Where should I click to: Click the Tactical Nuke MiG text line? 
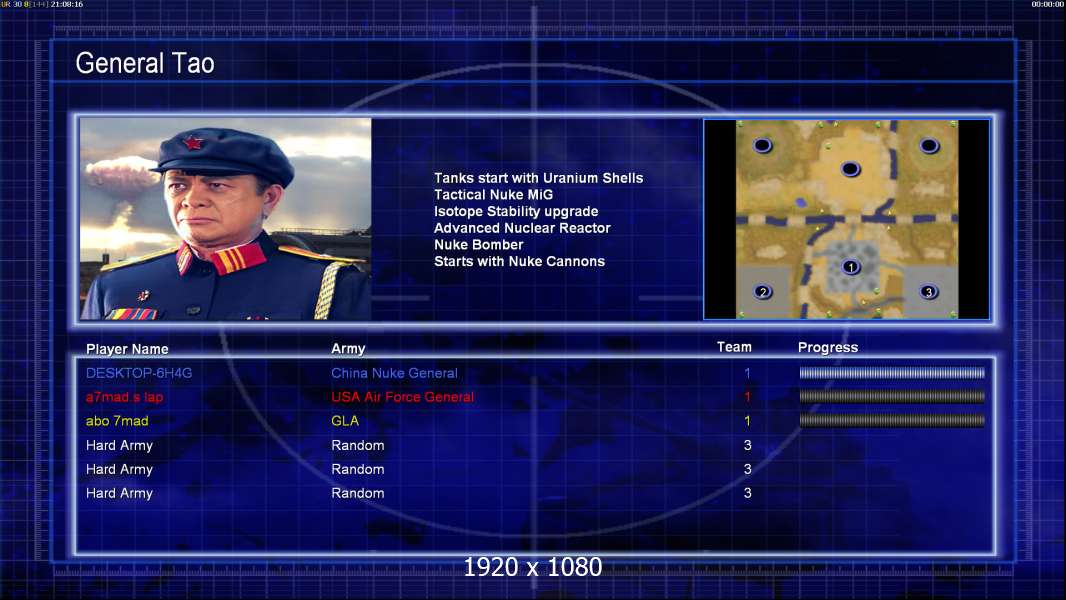[x=494, y=194]
